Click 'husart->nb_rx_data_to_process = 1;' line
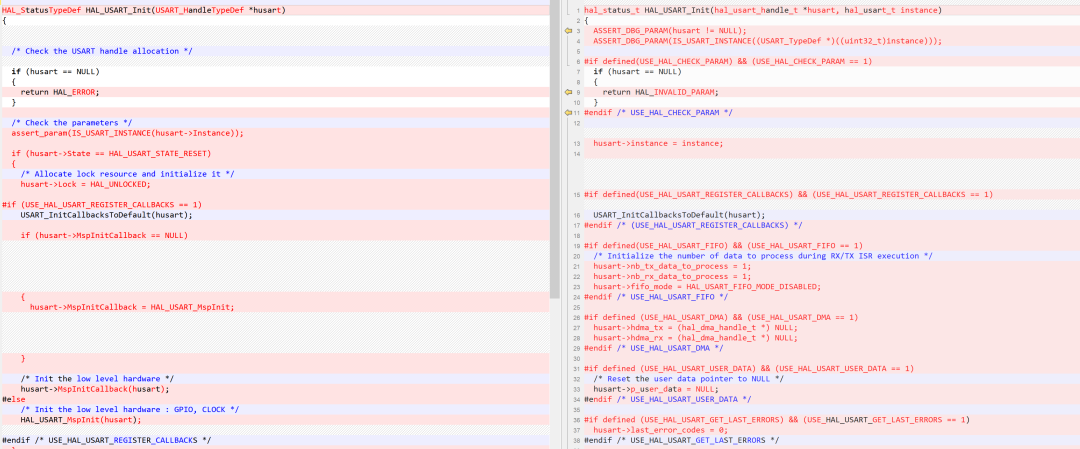 pos(672,277)
